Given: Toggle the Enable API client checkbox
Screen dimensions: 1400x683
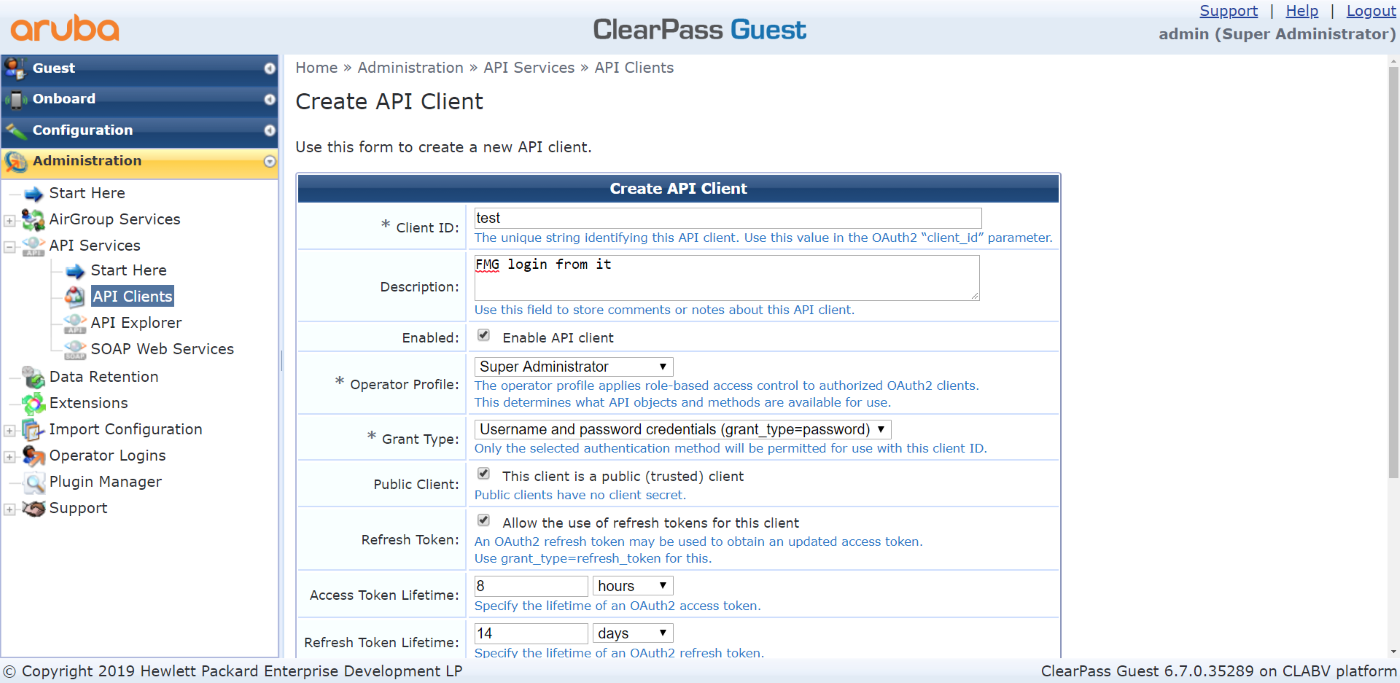Looking at the screenshot, I should pos(484,336).
